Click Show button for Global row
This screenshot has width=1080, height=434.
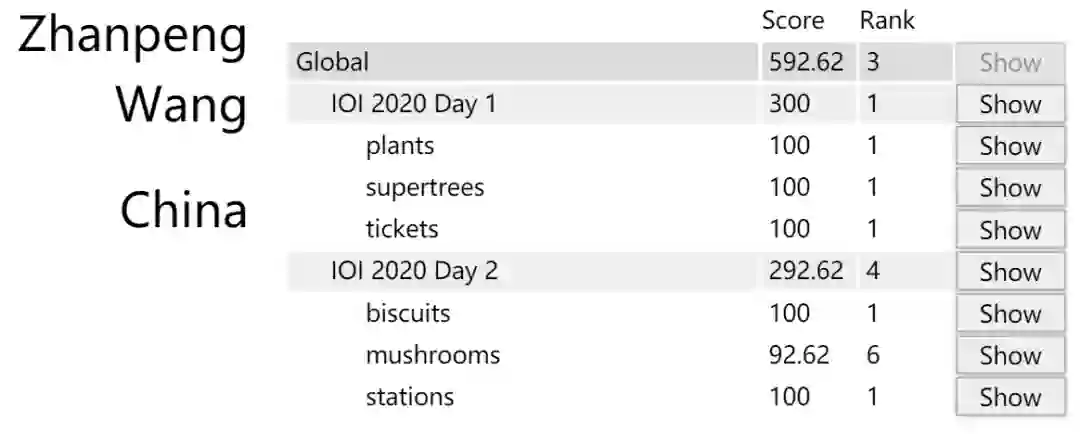pyautogui.click(x=1010, y=63)
